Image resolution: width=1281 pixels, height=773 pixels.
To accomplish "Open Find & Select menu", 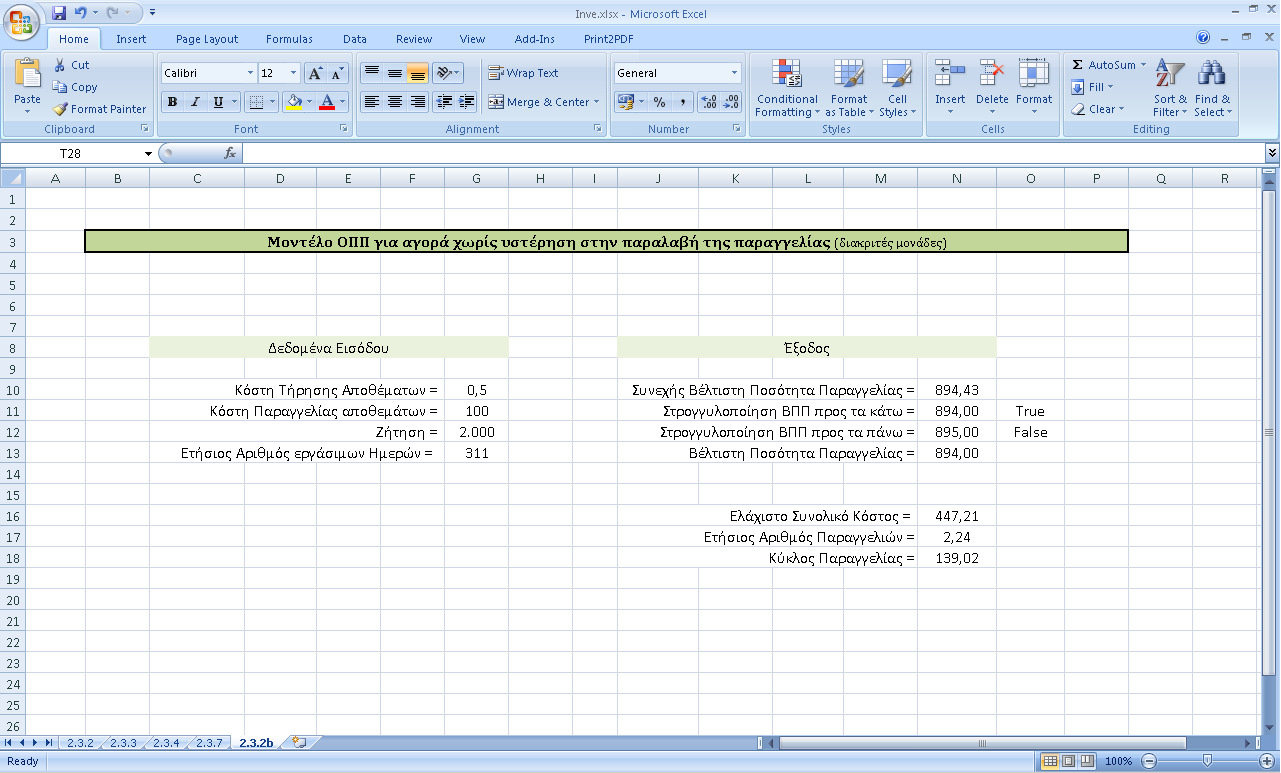I will [x=1212, y=88].
